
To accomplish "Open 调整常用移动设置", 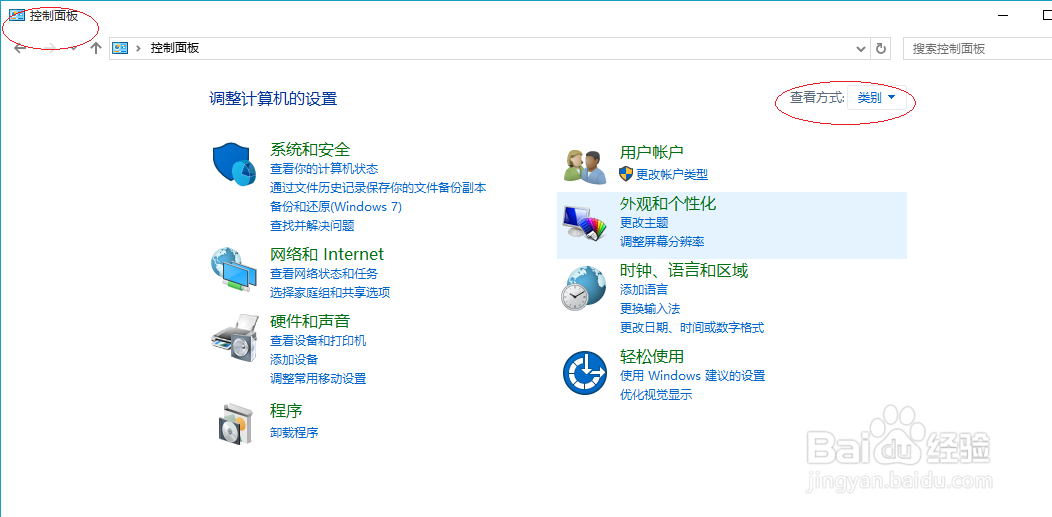I will click(x=318, y=379).
